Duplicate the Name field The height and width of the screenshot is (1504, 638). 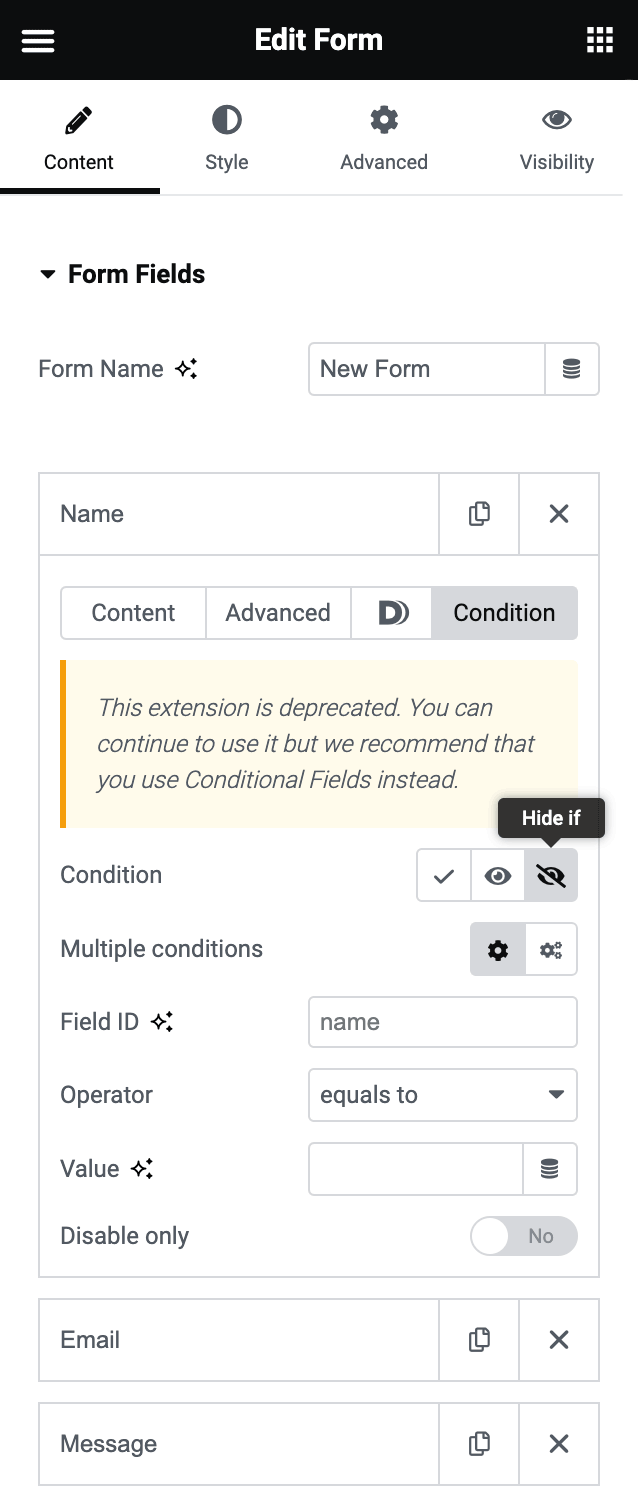[478, 514]
